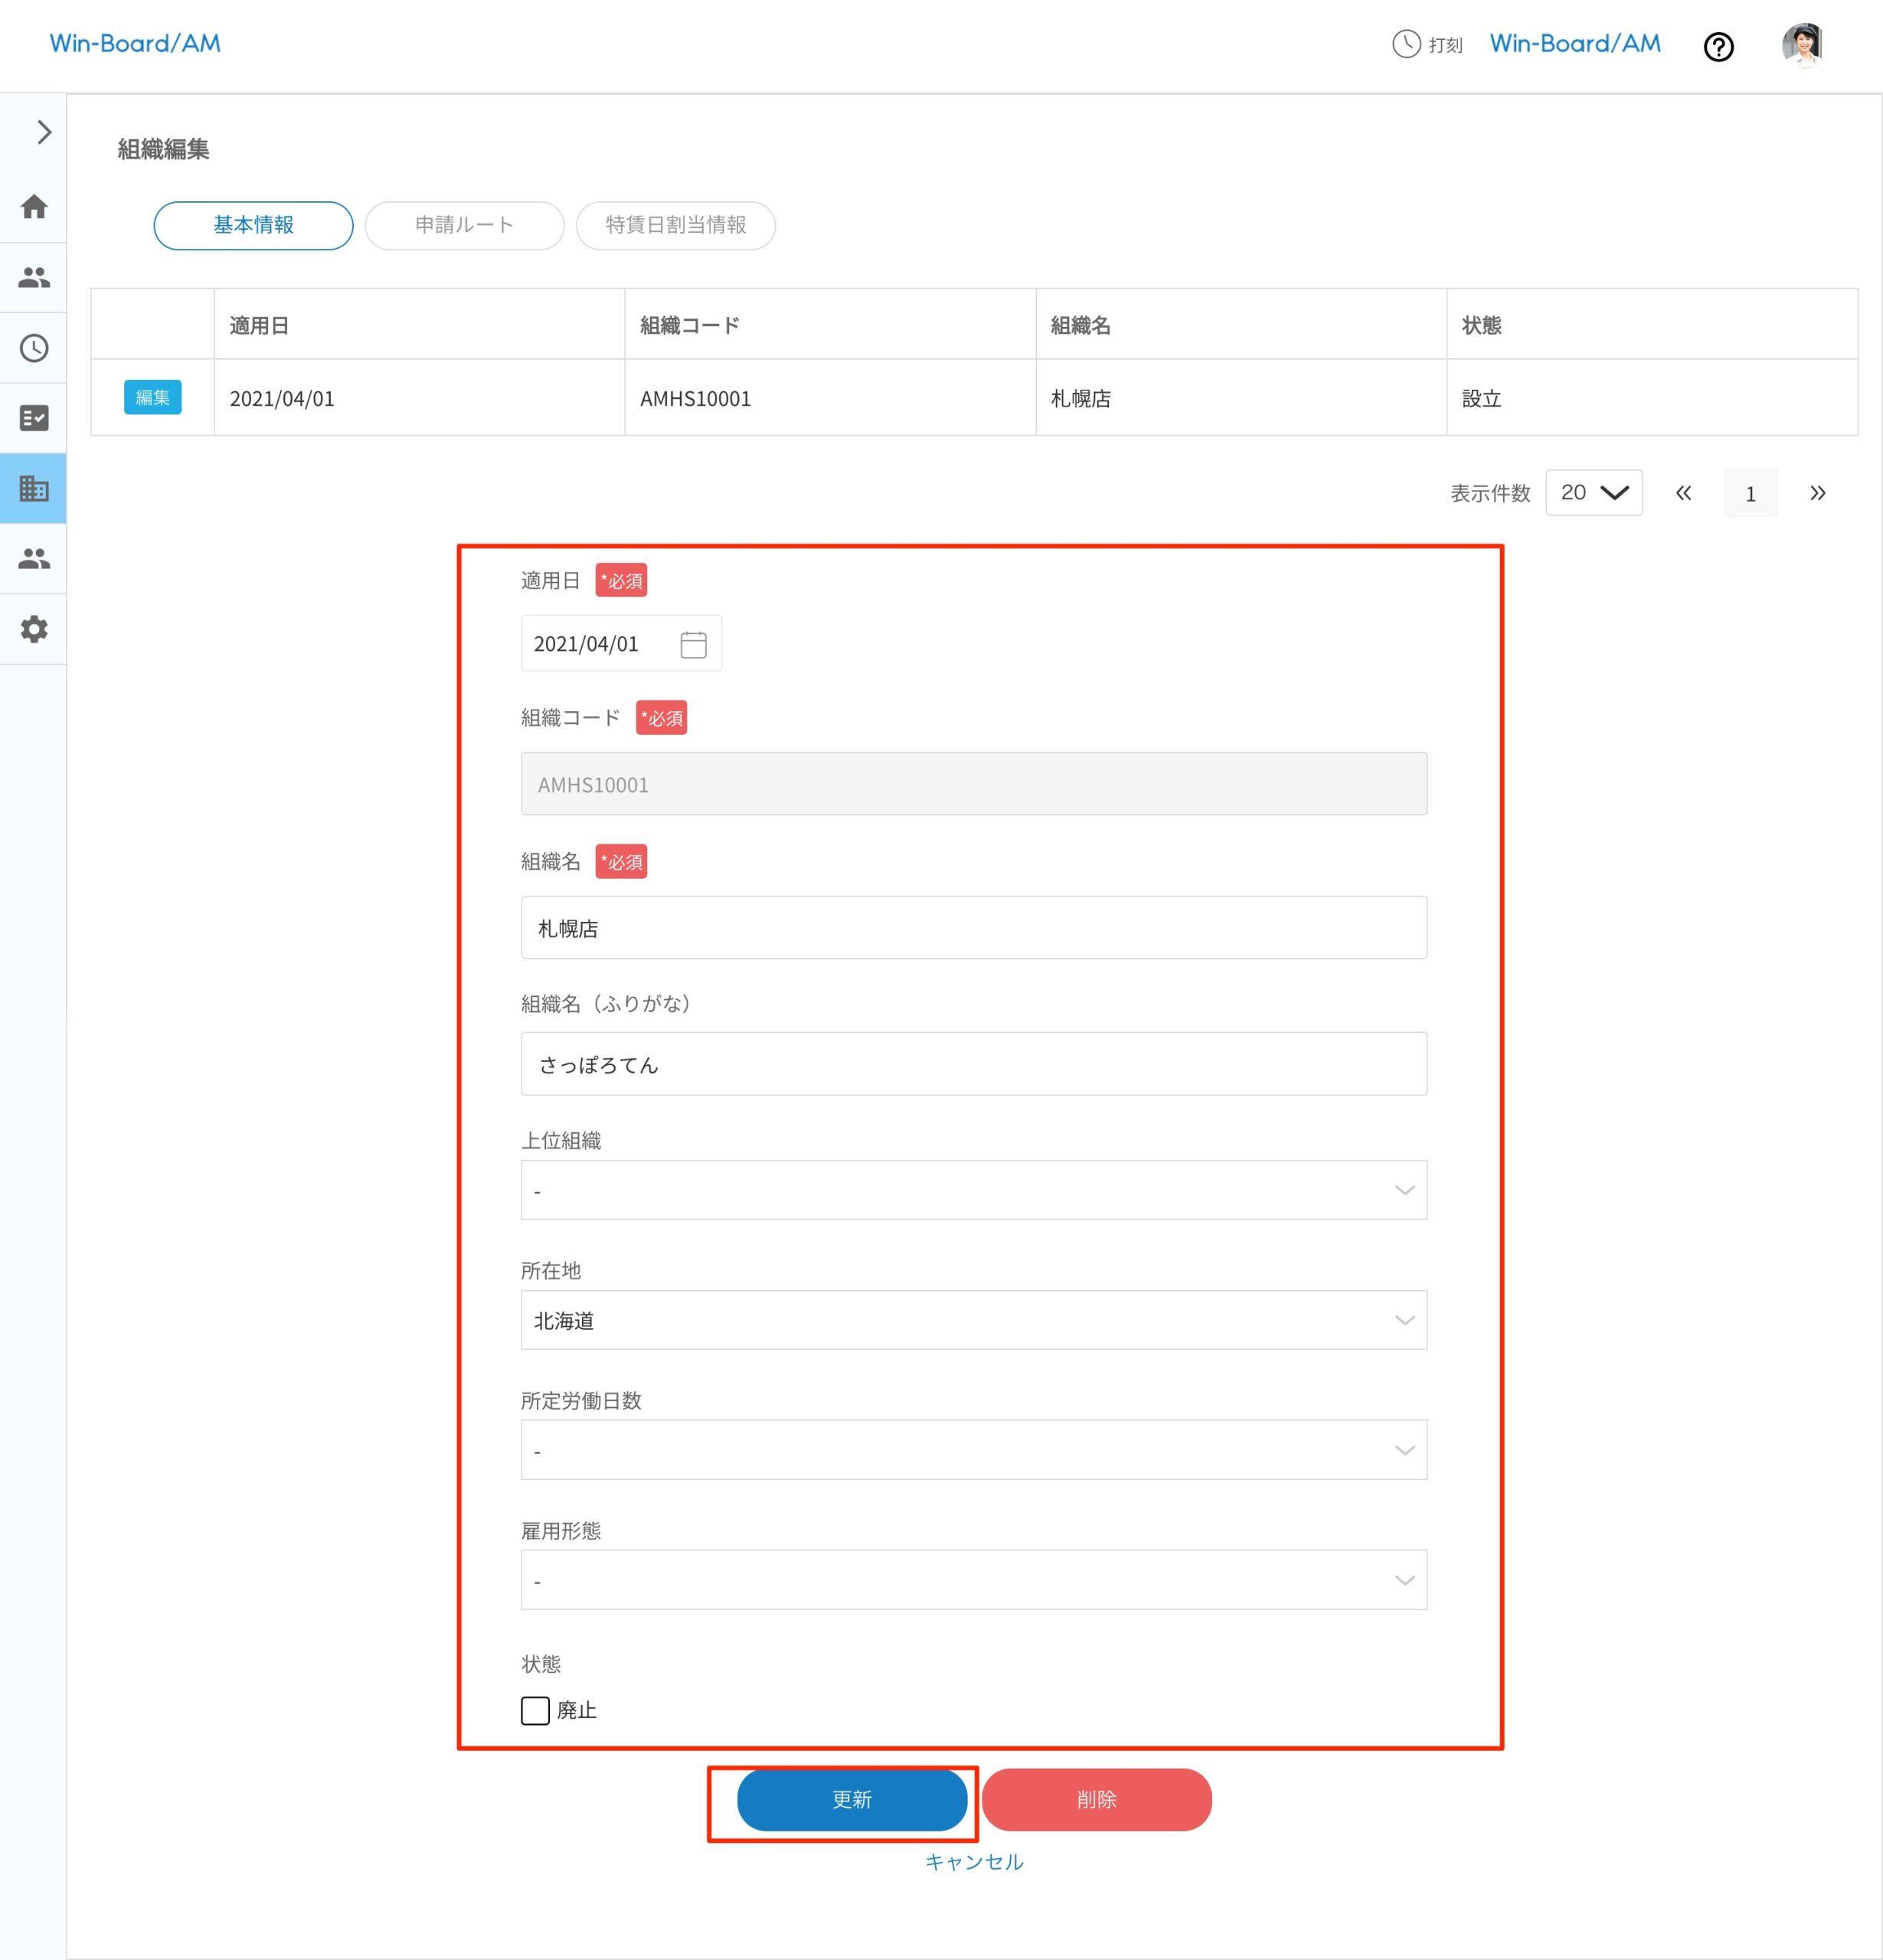
Task: Click the help question mark icon
Action: click(1718, 47)
